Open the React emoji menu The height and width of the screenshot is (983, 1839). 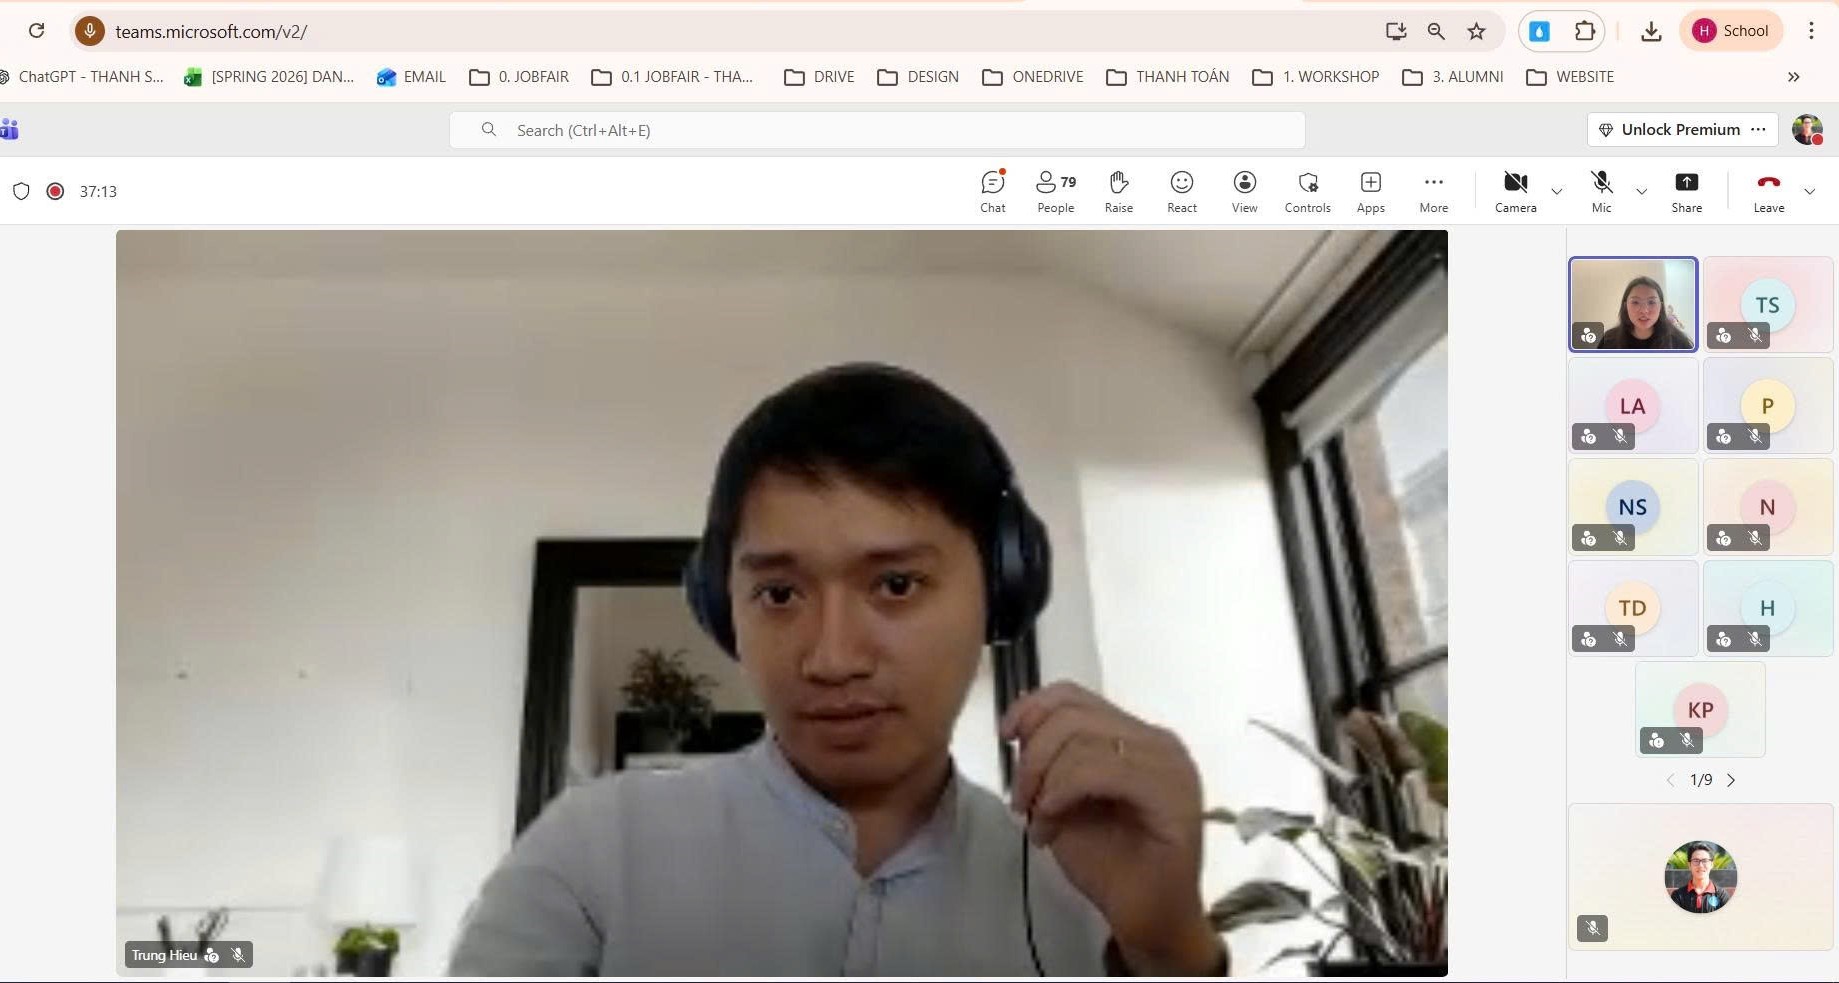click(x=1181, y=191)
